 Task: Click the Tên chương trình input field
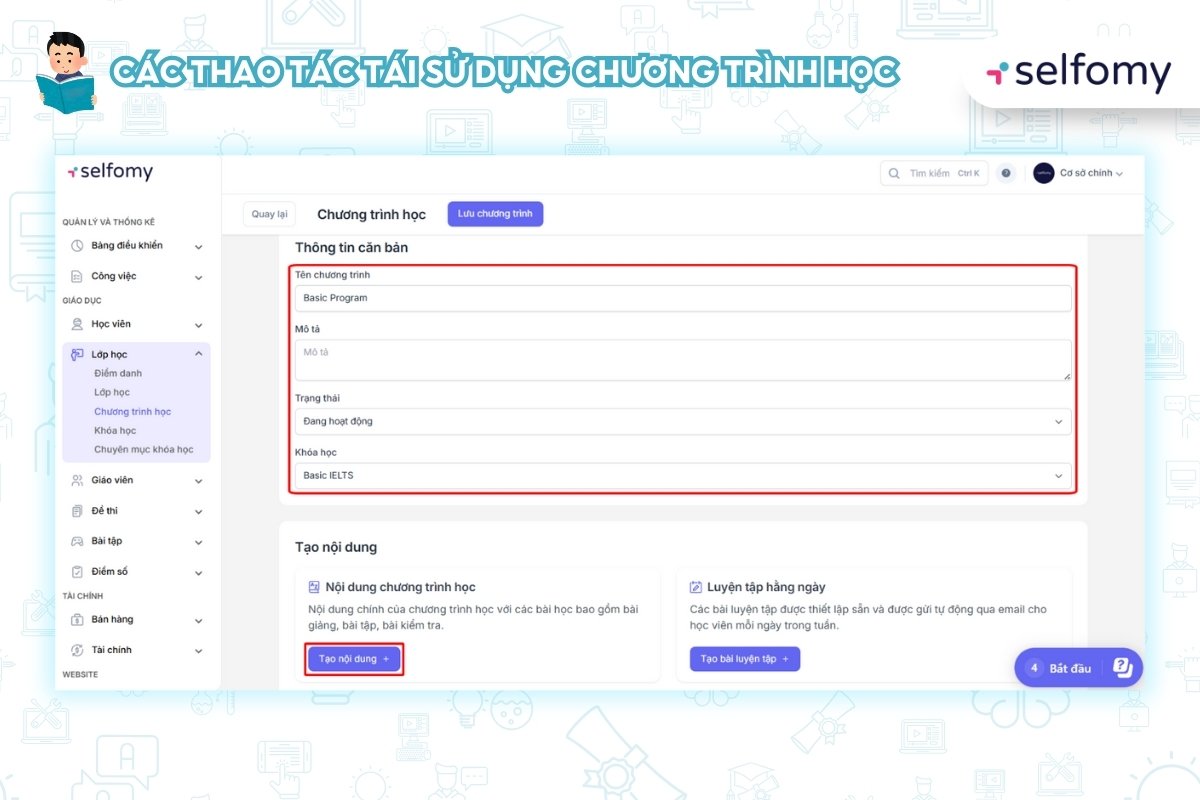point(682,298)
